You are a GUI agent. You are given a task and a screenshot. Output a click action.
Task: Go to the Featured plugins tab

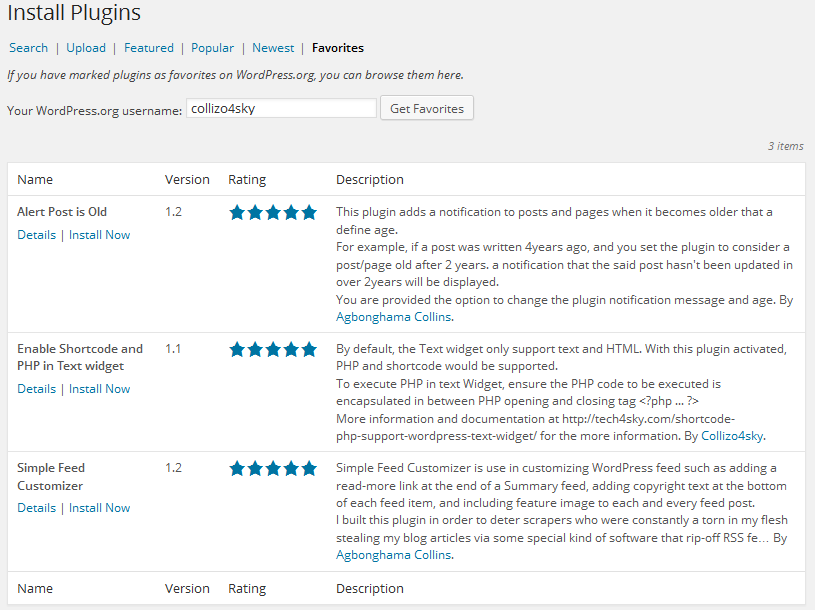149,48
